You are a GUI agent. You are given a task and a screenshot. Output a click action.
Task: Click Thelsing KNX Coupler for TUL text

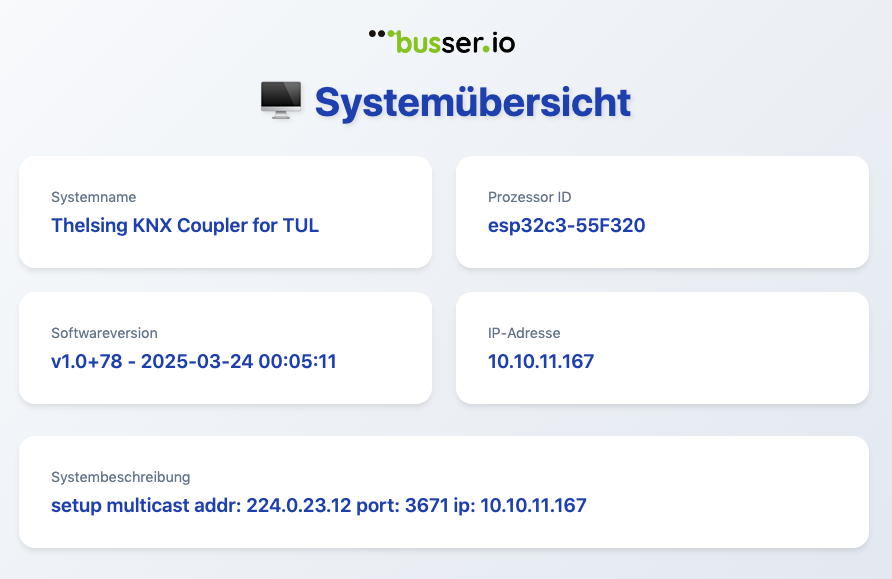(185, 225)
